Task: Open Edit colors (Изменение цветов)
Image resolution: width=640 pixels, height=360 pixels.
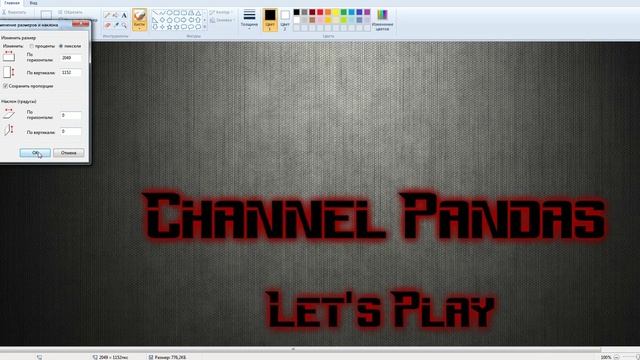Action: coord(382,20)
